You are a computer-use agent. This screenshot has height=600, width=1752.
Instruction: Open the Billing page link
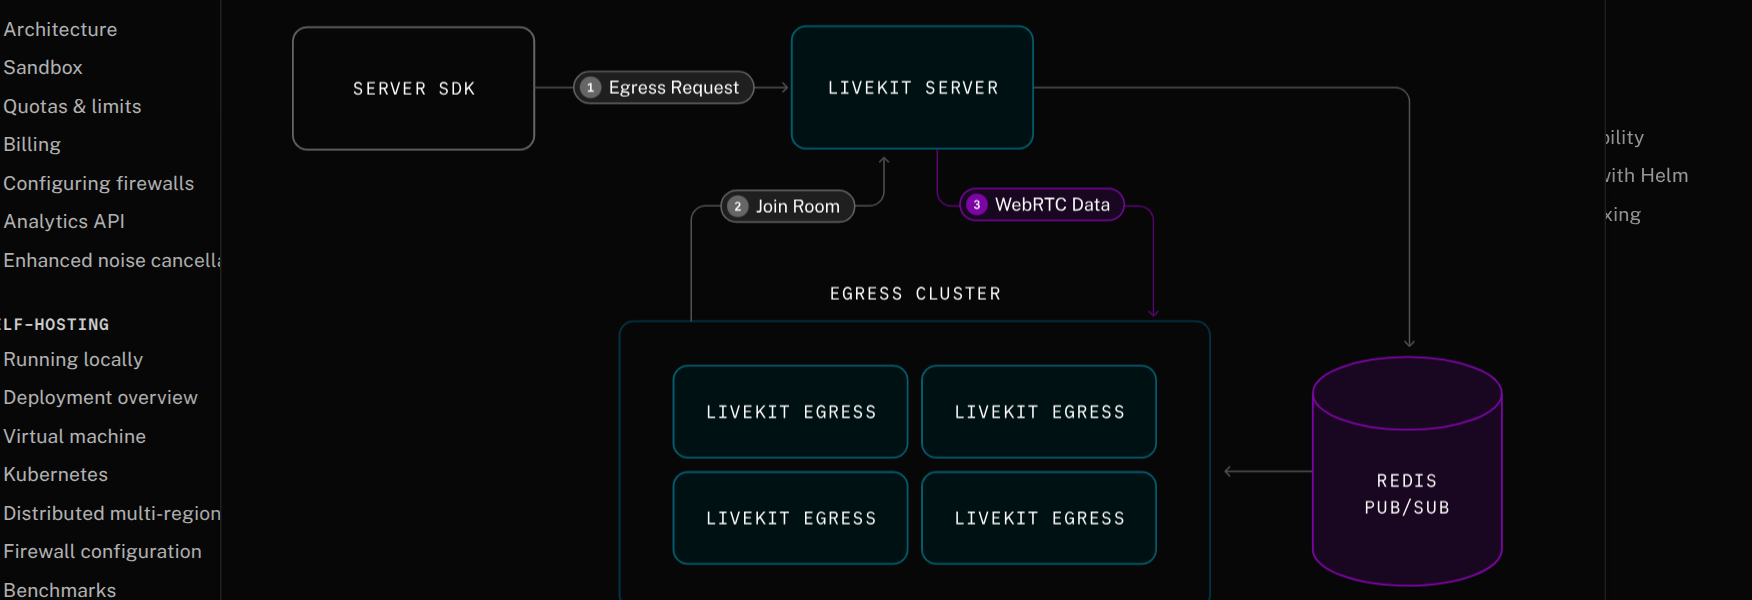[32, 144]
